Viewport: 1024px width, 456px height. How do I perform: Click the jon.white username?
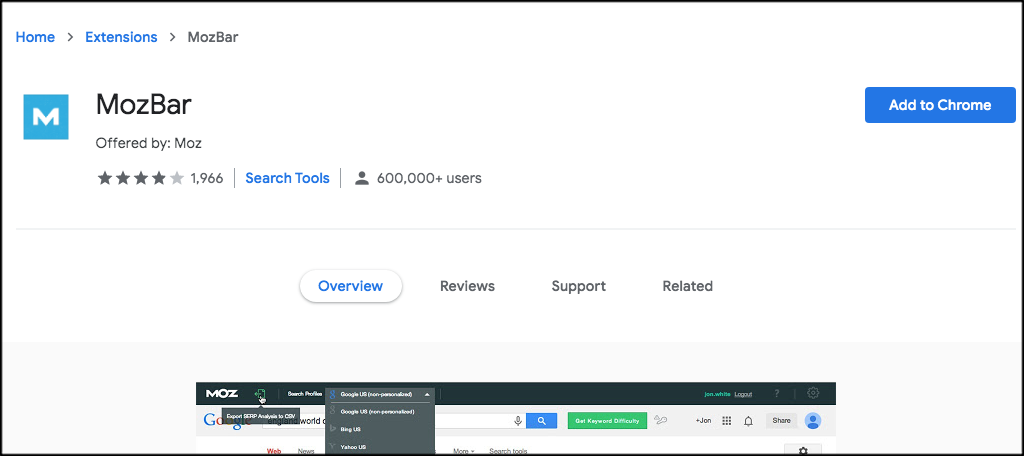pos(717,394)
